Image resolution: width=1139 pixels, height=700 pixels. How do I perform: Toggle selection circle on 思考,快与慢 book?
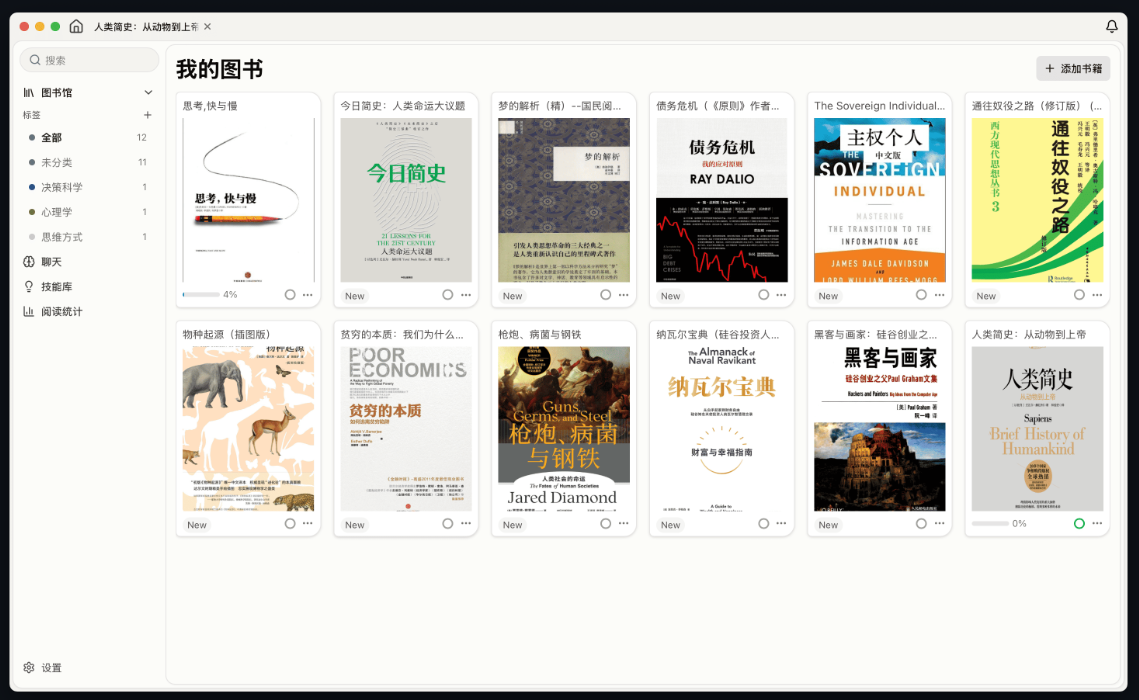click(290, 295)
